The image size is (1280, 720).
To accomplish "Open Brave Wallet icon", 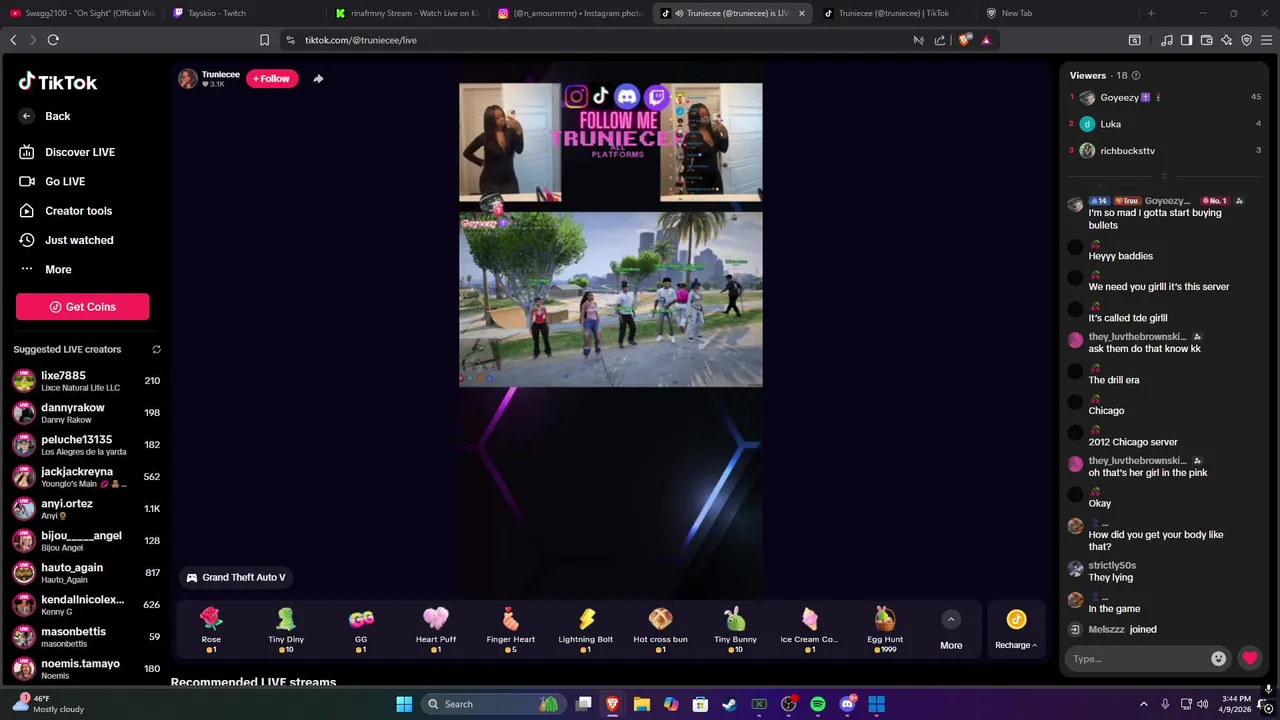I will pos(1207,40).
